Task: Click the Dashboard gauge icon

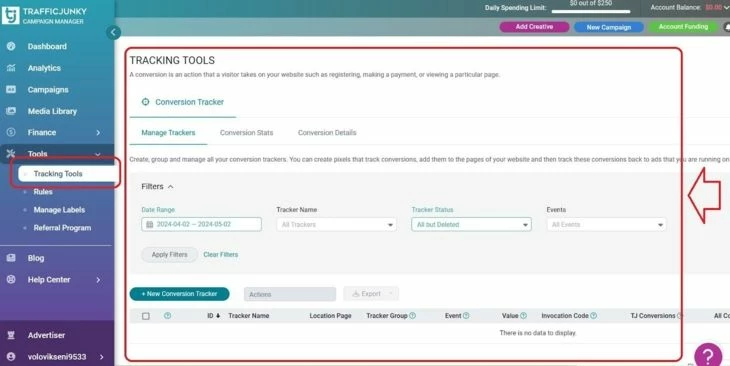Action: pyautogui.click(x=11, y=46)
